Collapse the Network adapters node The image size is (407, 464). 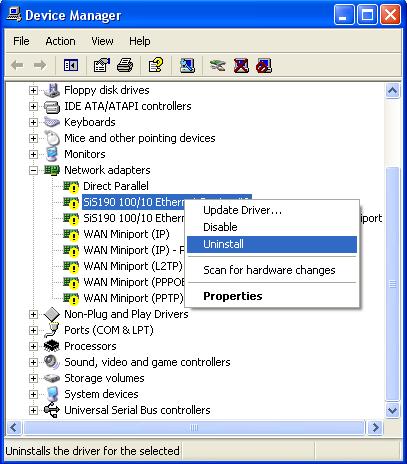[33, 170]
